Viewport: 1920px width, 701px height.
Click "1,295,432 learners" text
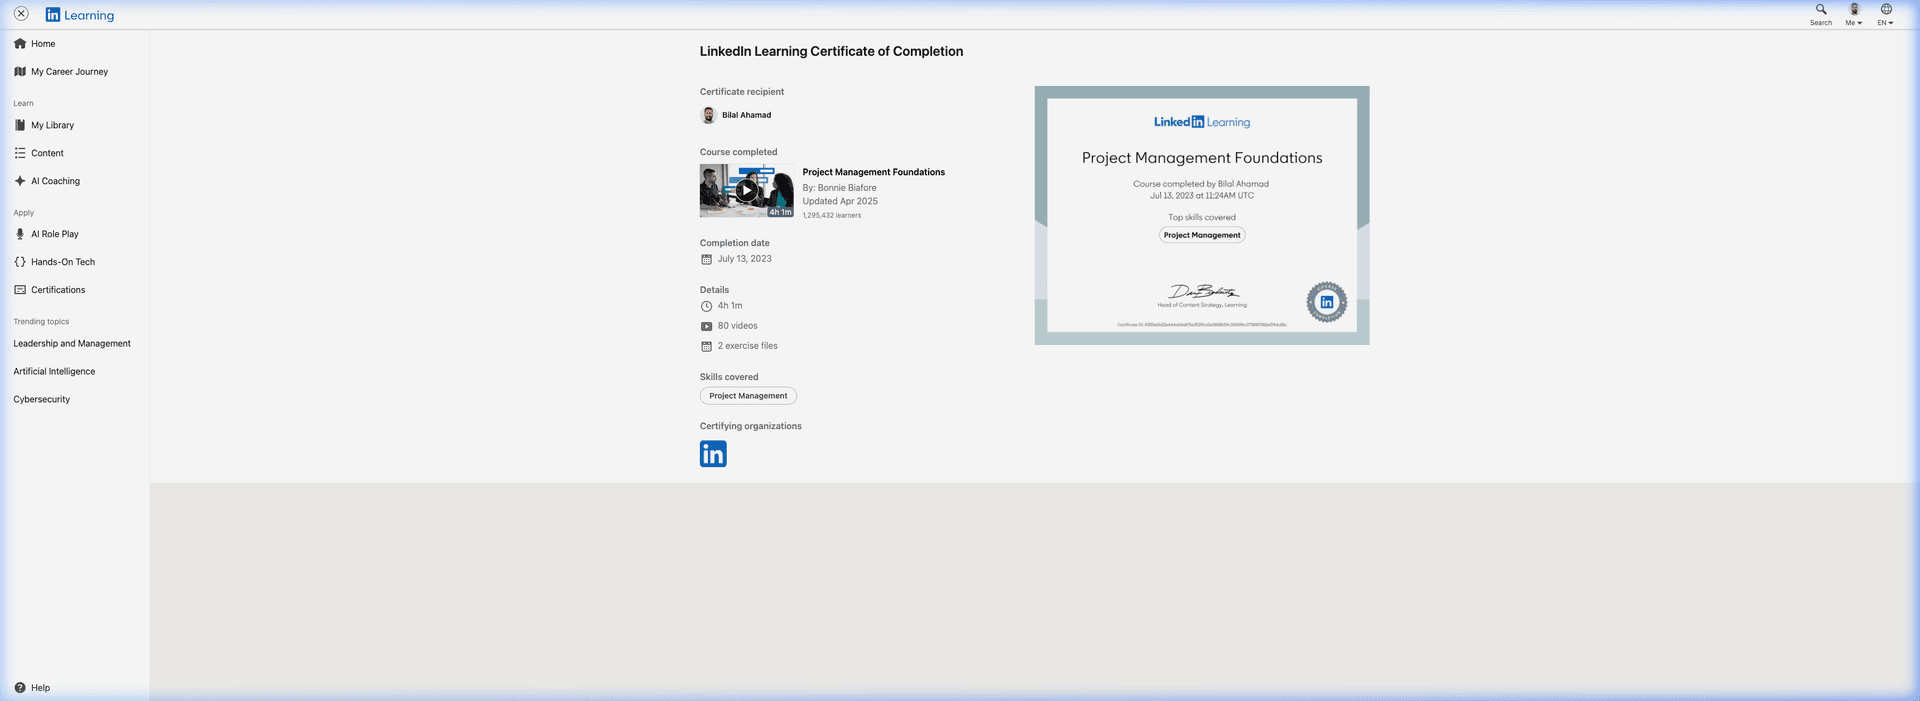click(832, 215)
